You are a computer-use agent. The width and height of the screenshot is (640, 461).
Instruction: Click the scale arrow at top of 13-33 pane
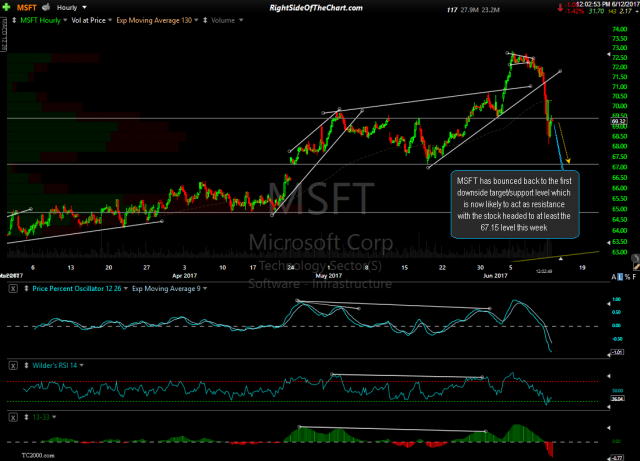pyautogui.click(x=609, y=428)
